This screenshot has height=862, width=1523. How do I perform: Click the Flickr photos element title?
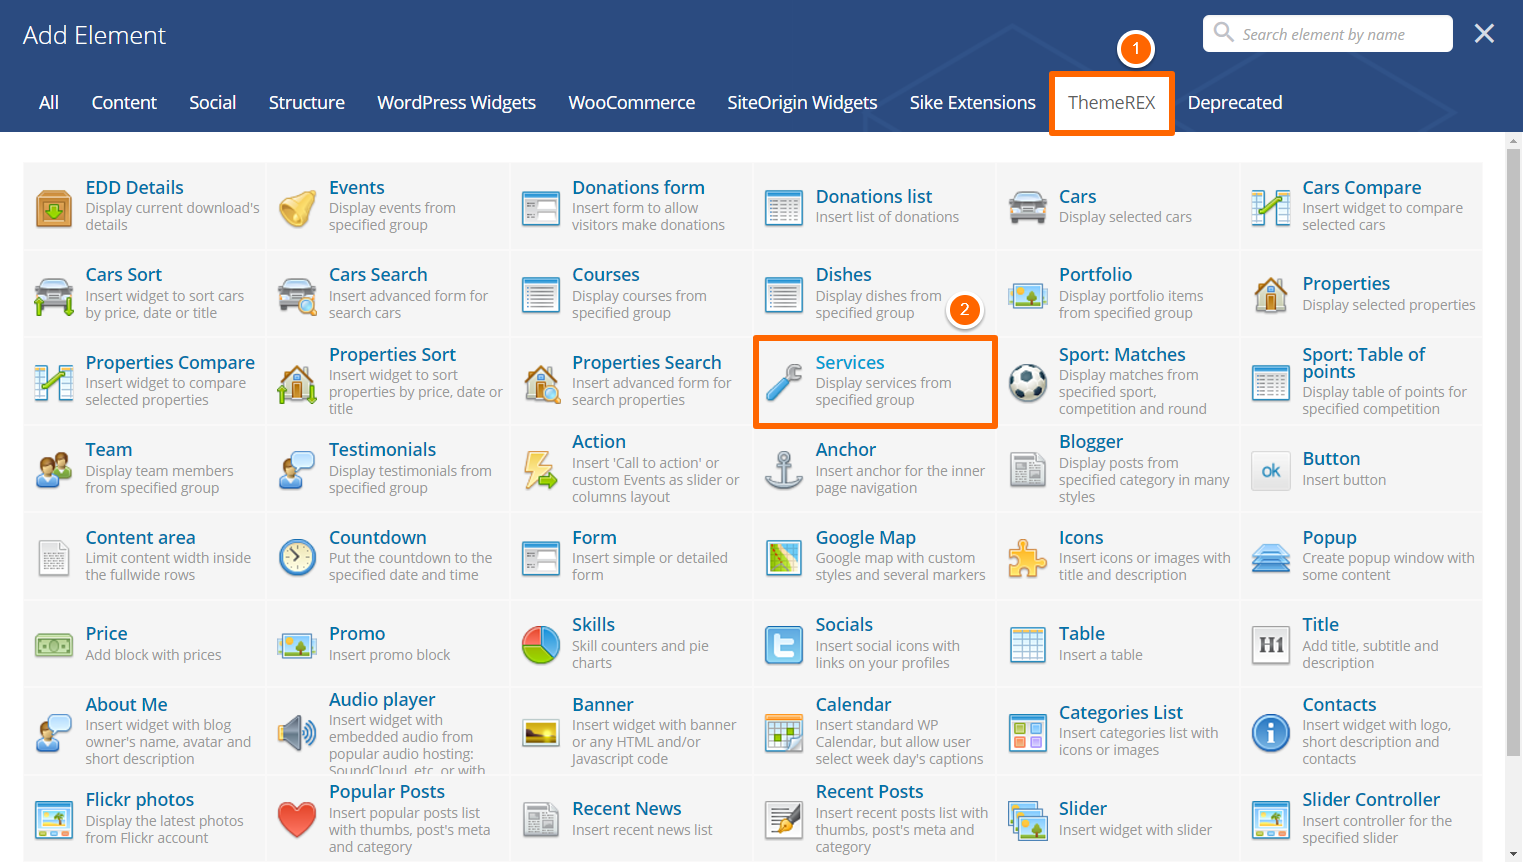coord(140,800)
